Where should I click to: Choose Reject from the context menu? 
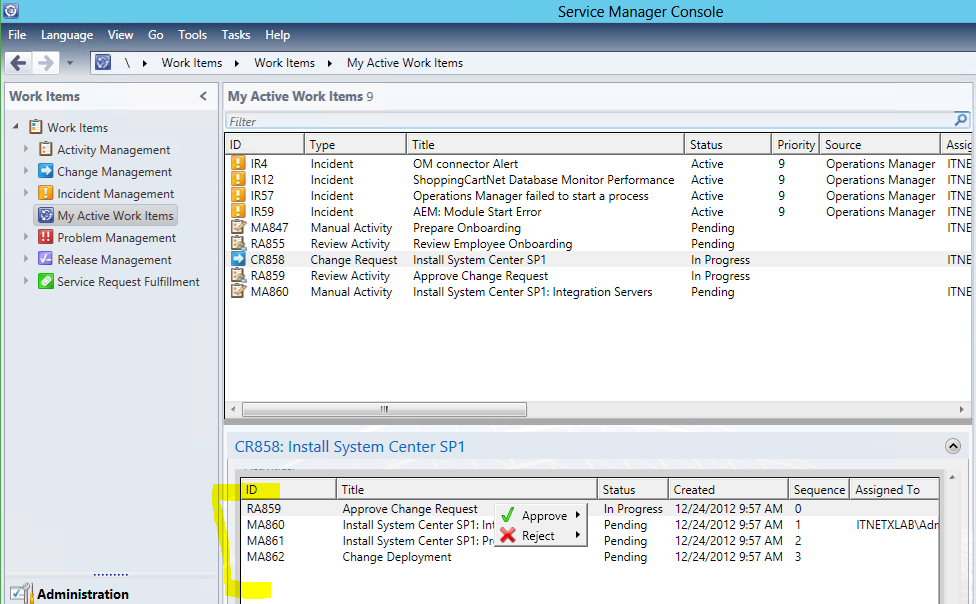(538, 536)
